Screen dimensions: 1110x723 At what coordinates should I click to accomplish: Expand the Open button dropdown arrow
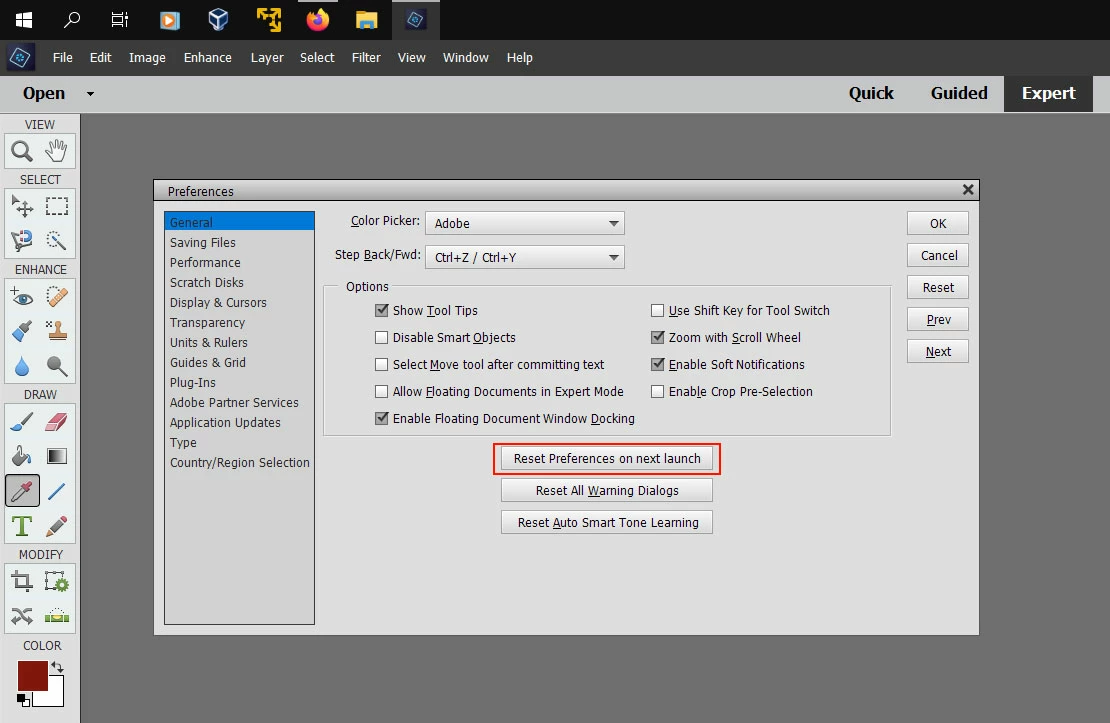point(90,93)
